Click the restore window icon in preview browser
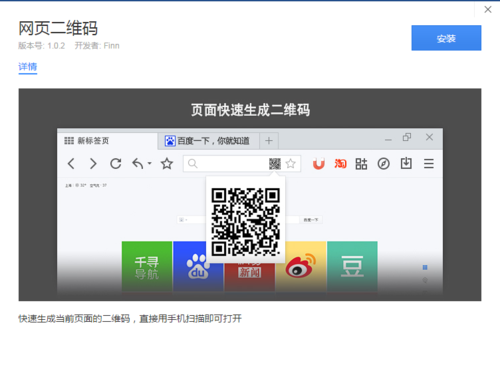The image size is (500, 379). point(407,137)
